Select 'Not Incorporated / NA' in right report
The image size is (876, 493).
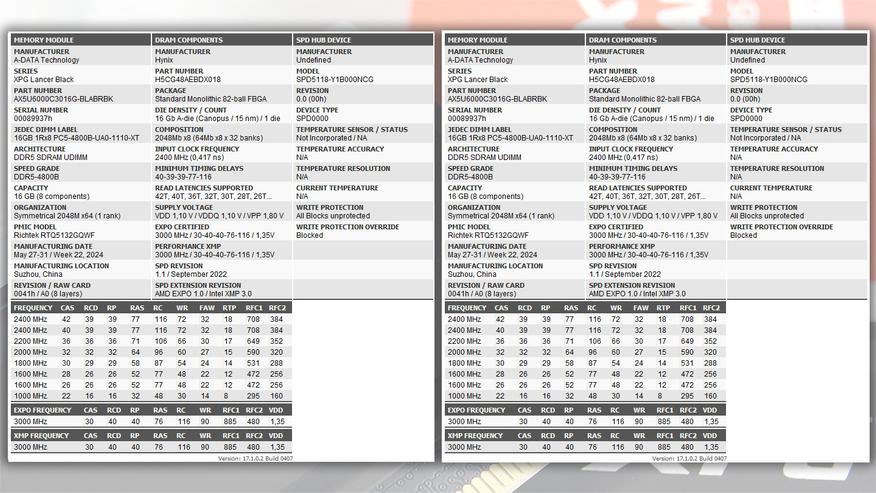tap(765, 138)
